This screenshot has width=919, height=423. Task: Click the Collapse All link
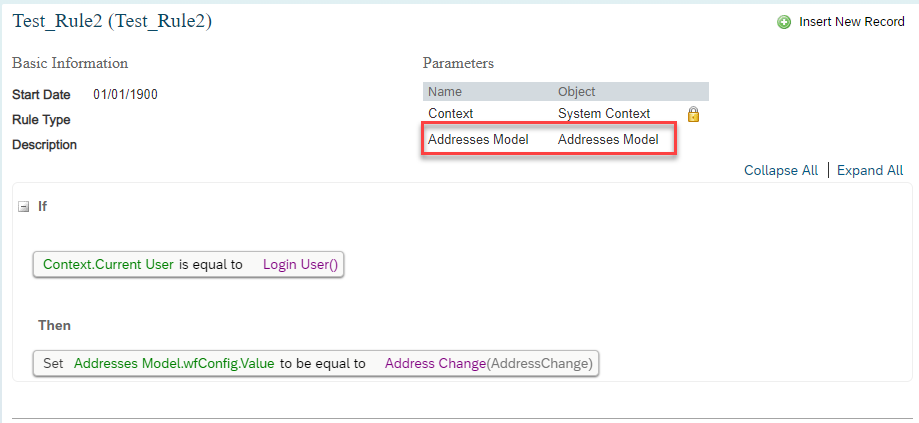[x=781, y=170]
